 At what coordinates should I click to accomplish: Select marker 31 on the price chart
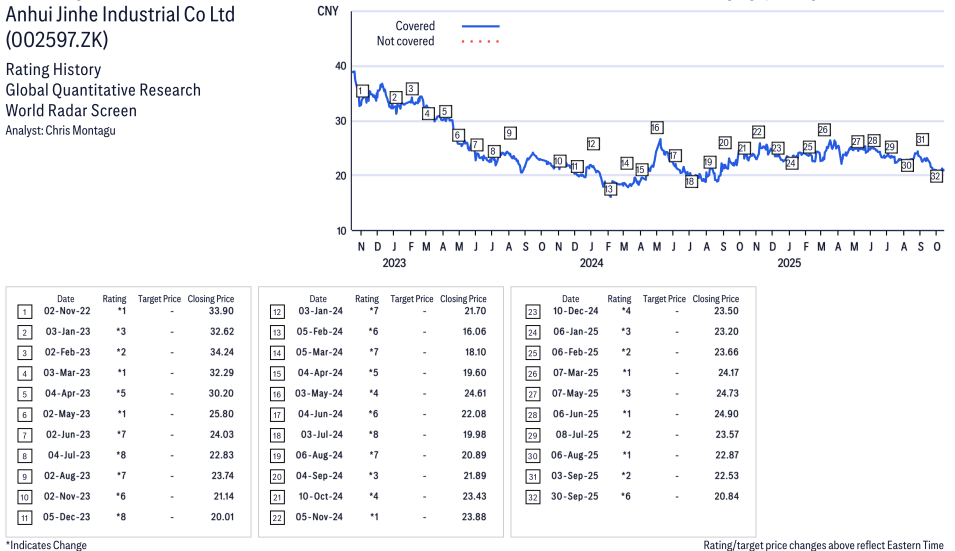pyautogui.click(x=922, y=140)
